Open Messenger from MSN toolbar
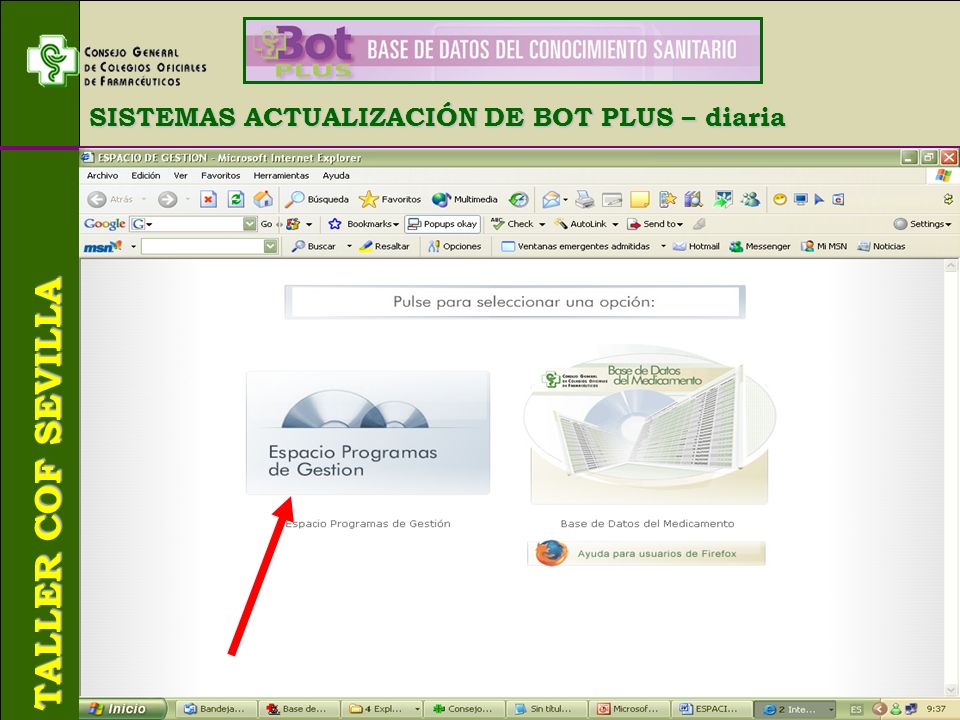 click(760, 247)
